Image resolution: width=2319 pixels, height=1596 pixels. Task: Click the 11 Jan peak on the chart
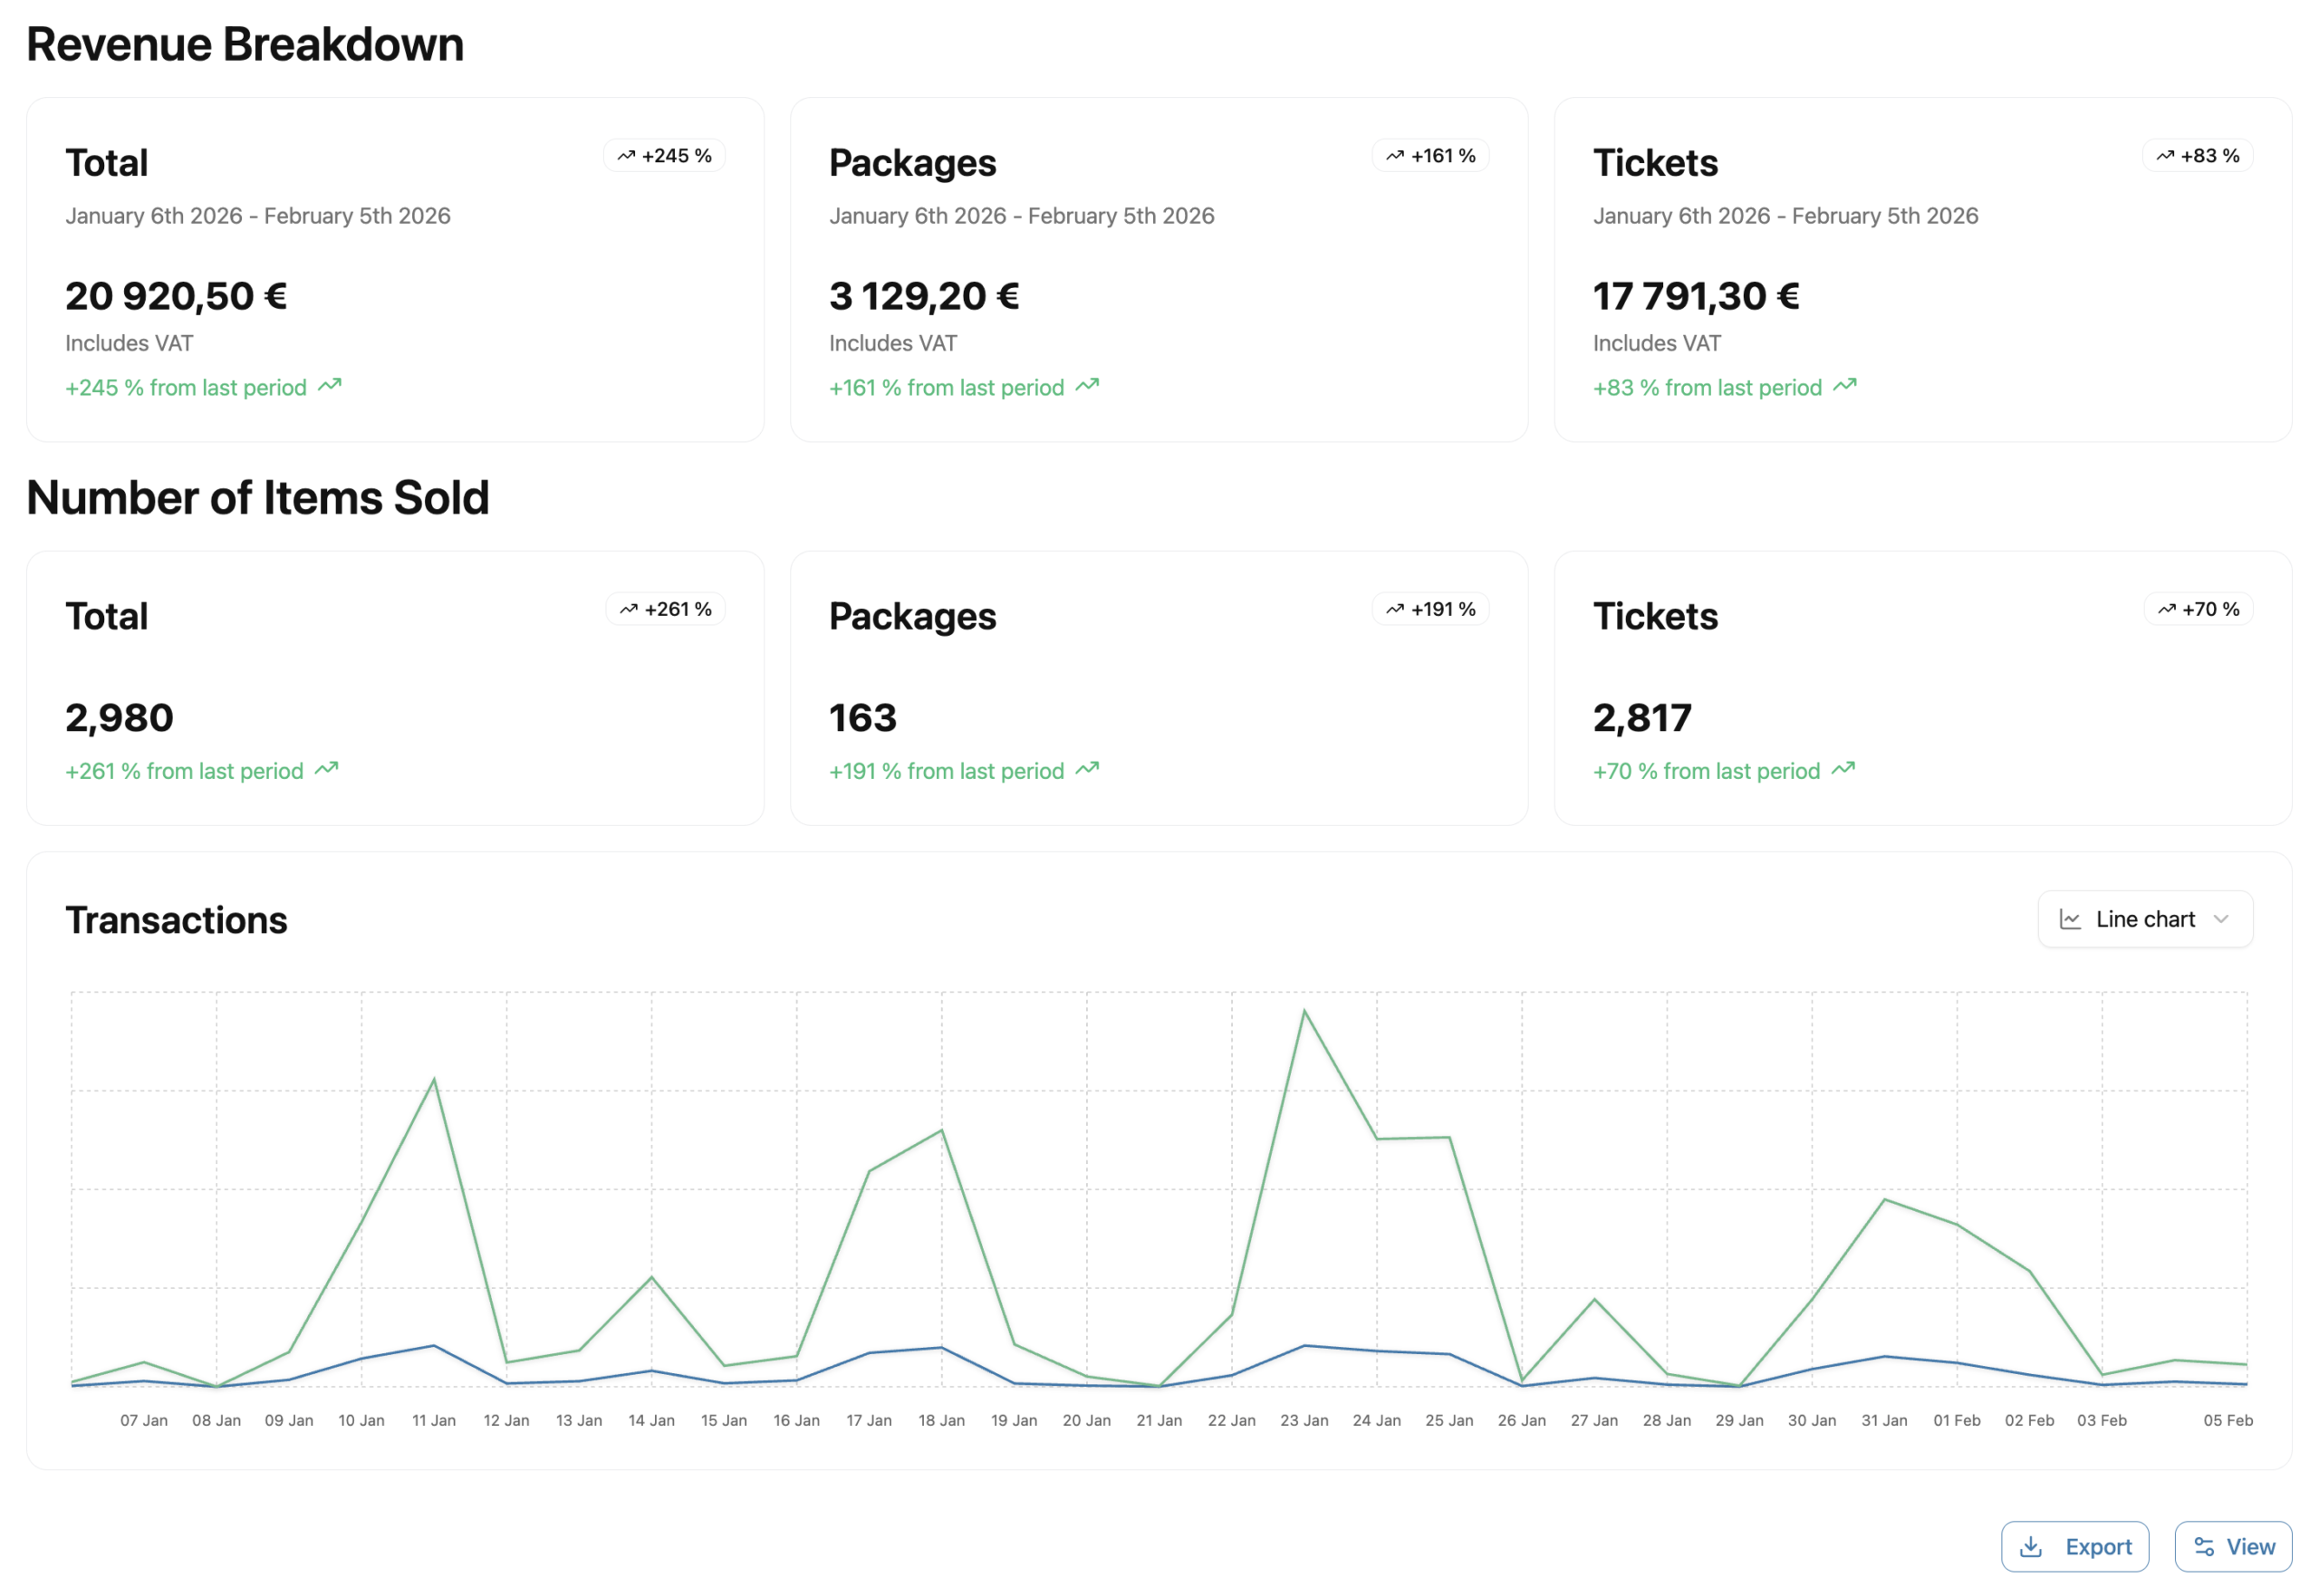[434, 1079]
